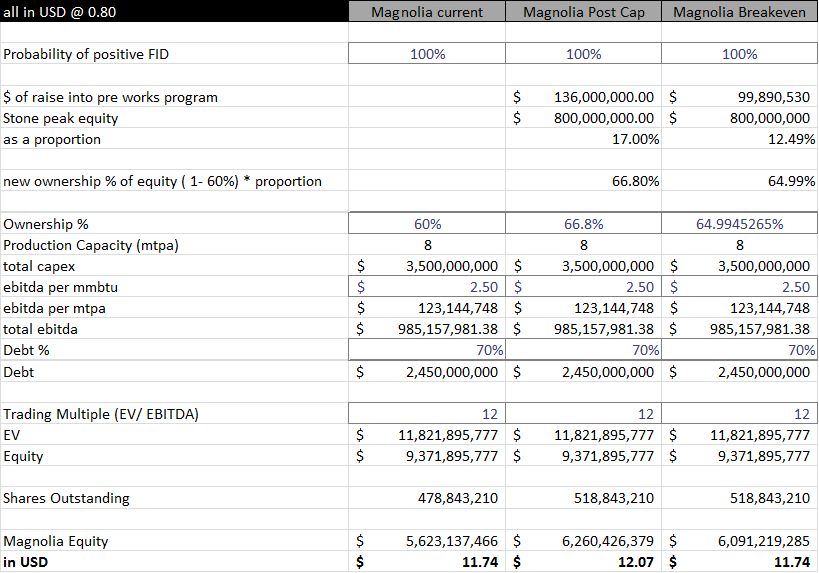Select the 6,260,426,379 Magnolia Equity cell
The height and width of the screenshot is (573, 819).
coord(583,541)
